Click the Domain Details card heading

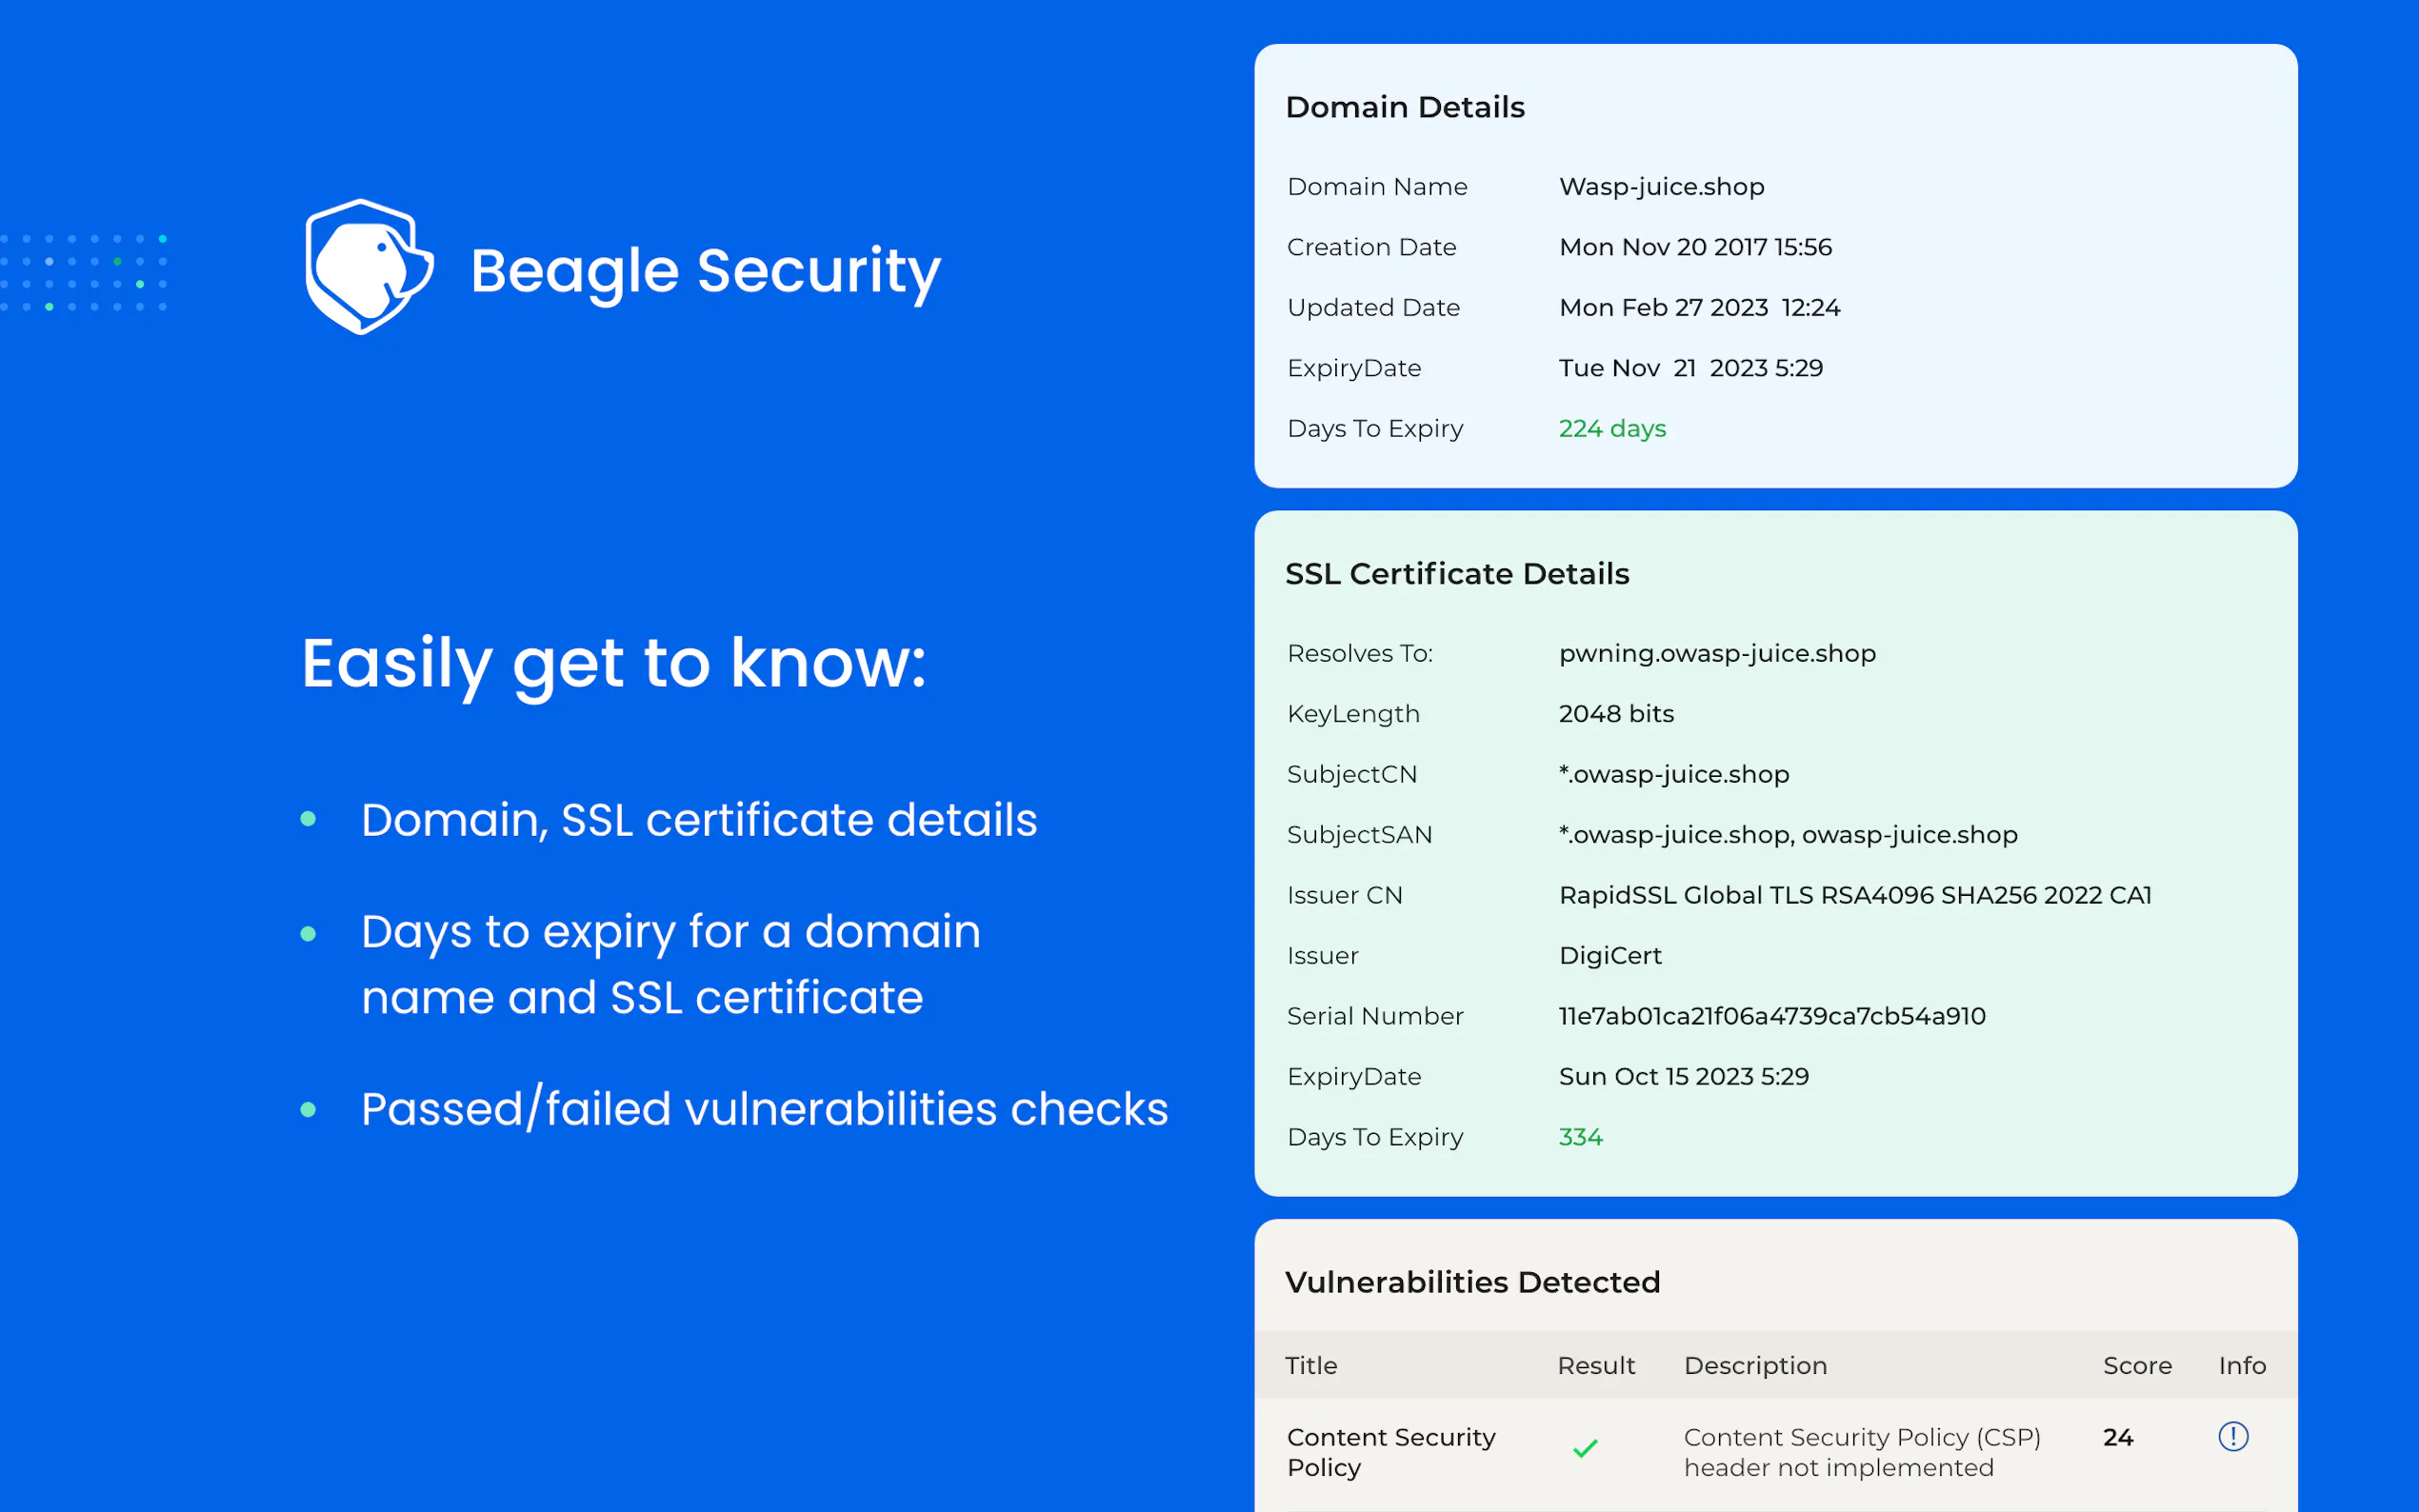pyautogui.click(x=1404, y=107)
